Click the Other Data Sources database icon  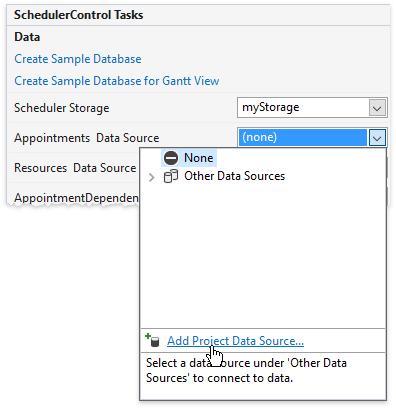pos(171,176)
